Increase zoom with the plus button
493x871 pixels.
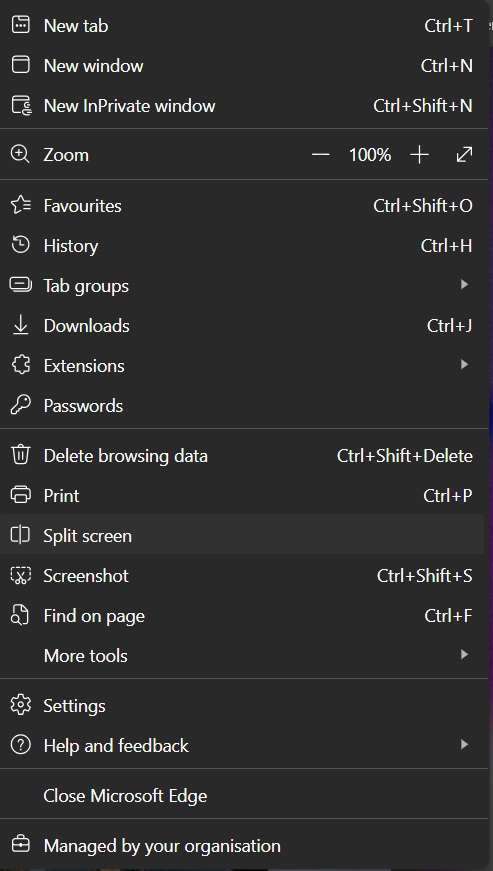(419, 154)
